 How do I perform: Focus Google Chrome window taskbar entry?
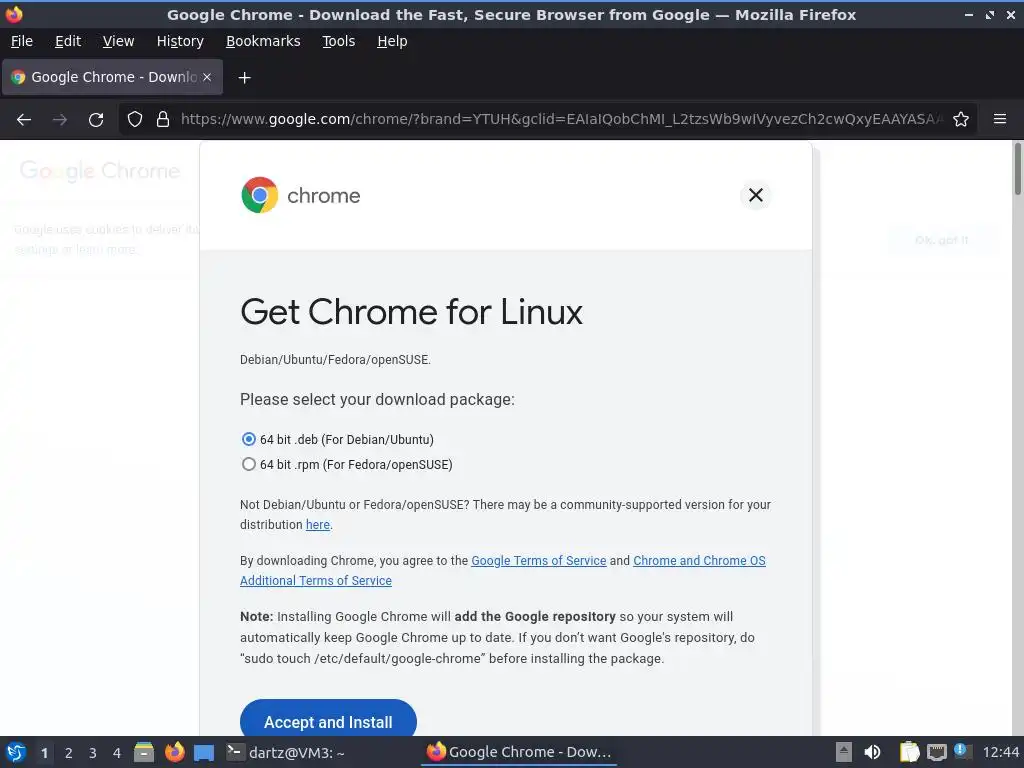pos(519,752)
